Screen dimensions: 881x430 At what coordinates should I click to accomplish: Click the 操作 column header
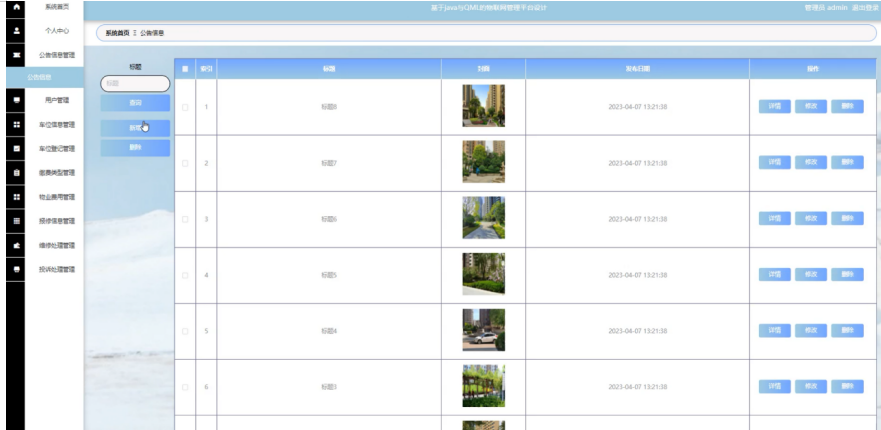[812, 69]
